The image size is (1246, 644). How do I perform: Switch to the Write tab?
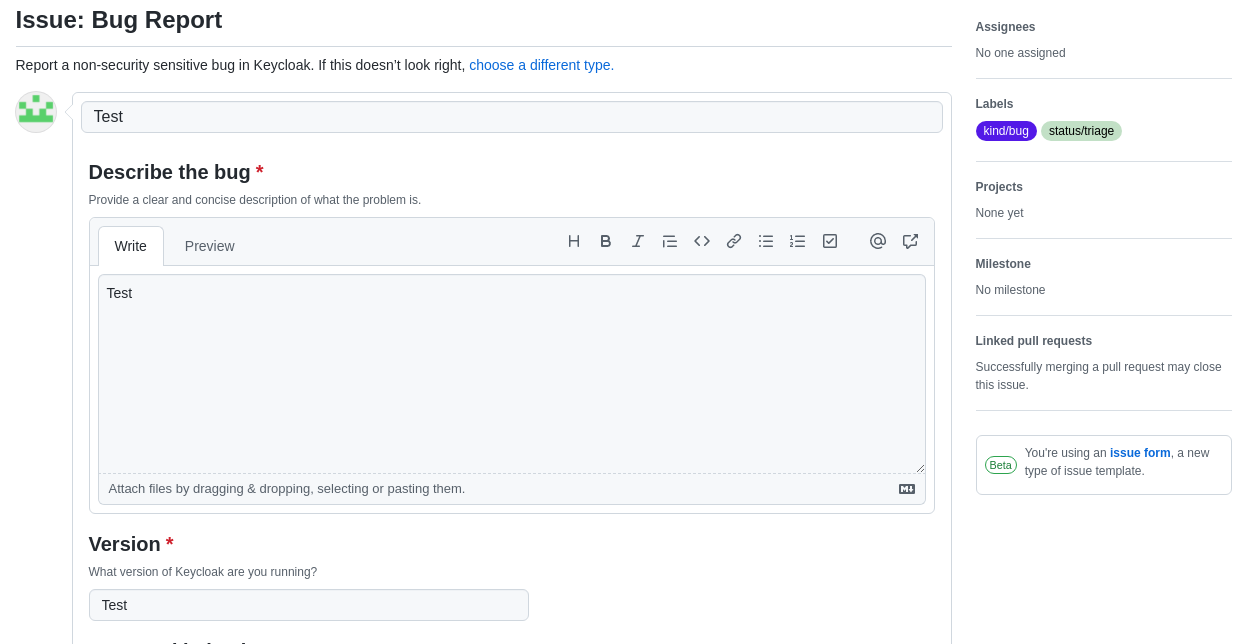pyautogui.click(x=131, y=246)
